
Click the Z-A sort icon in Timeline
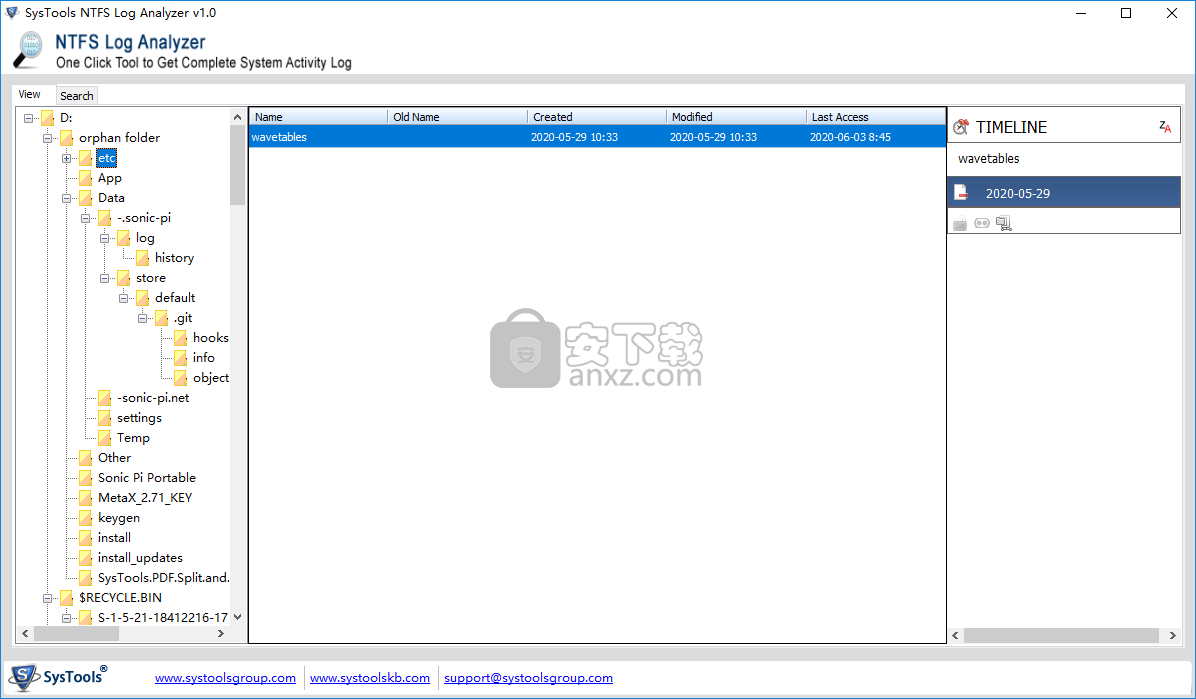tap(1165, 127)
